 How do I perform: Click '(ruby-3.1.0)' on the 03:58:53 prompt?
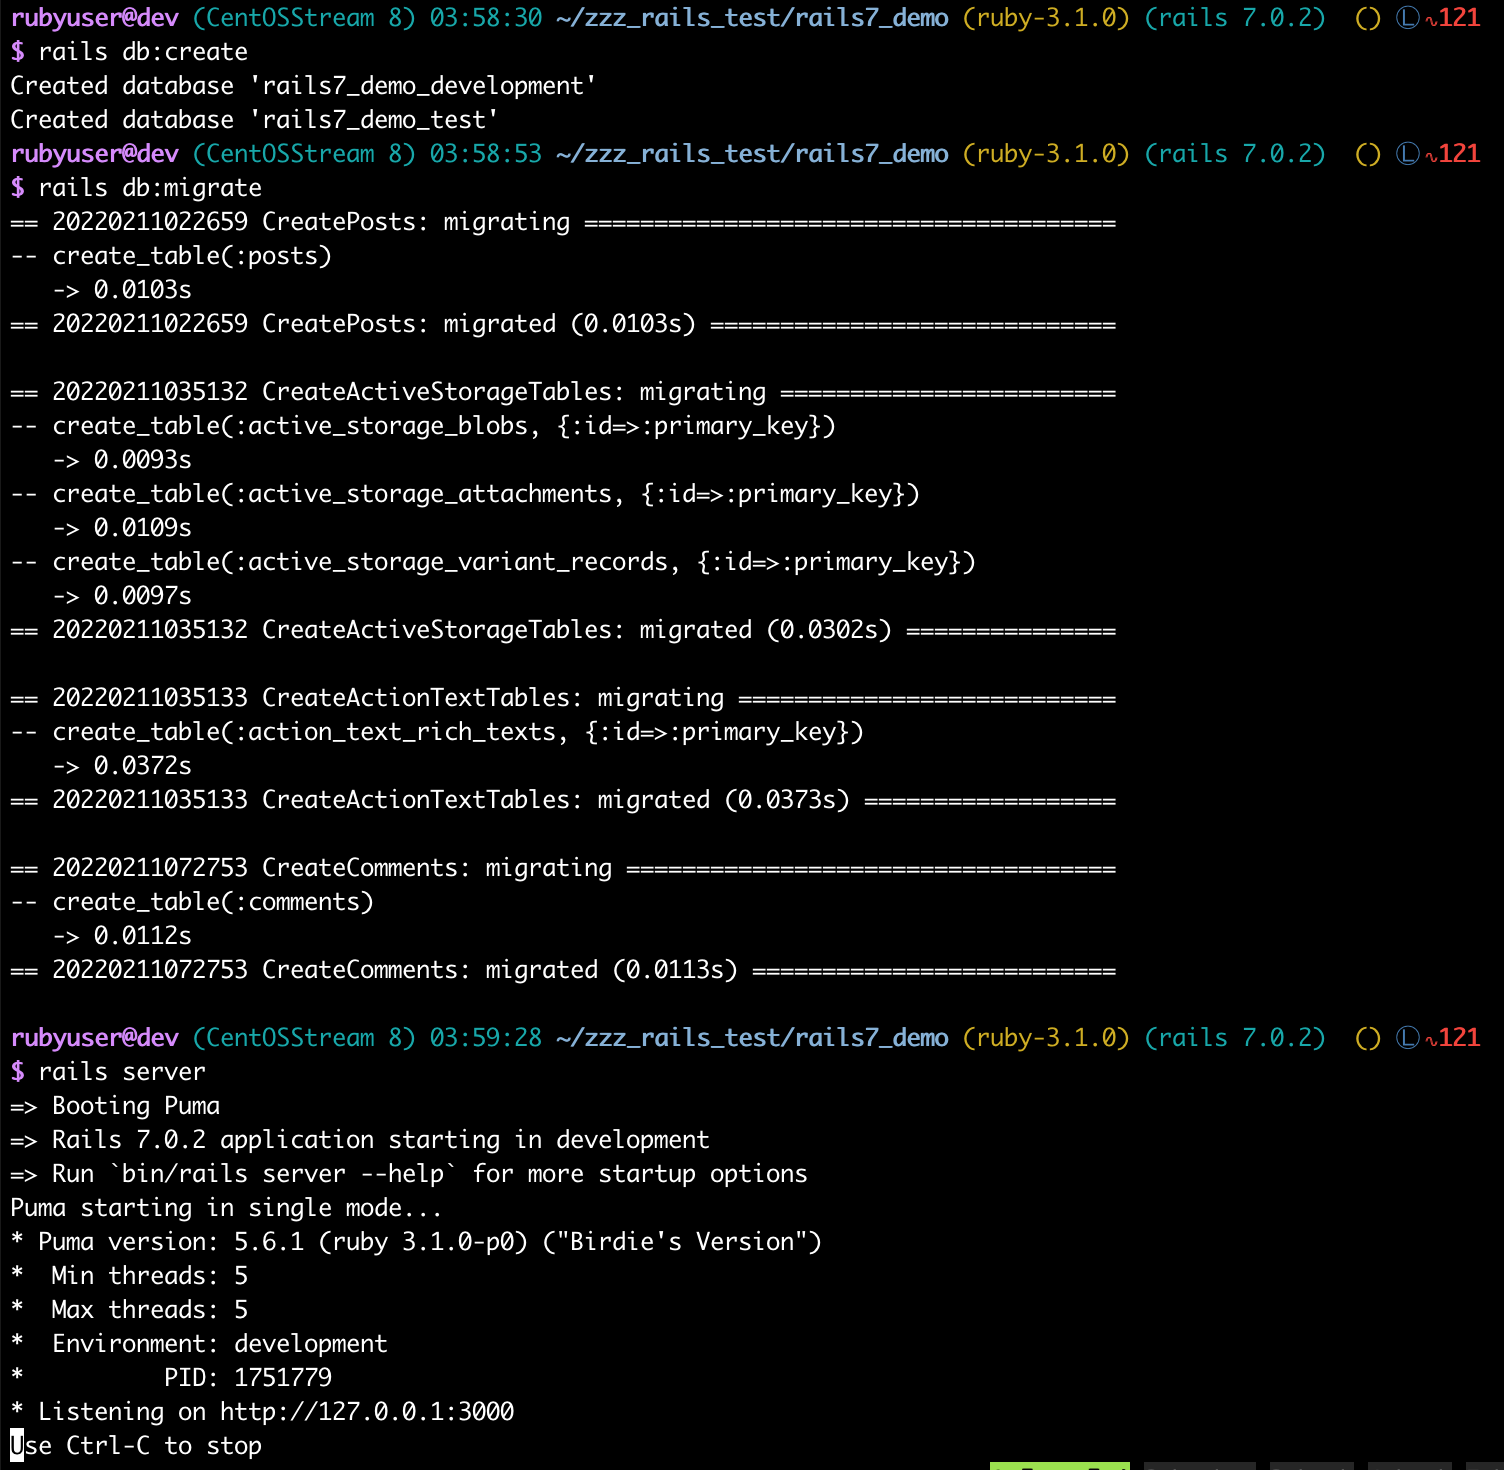1046,154
